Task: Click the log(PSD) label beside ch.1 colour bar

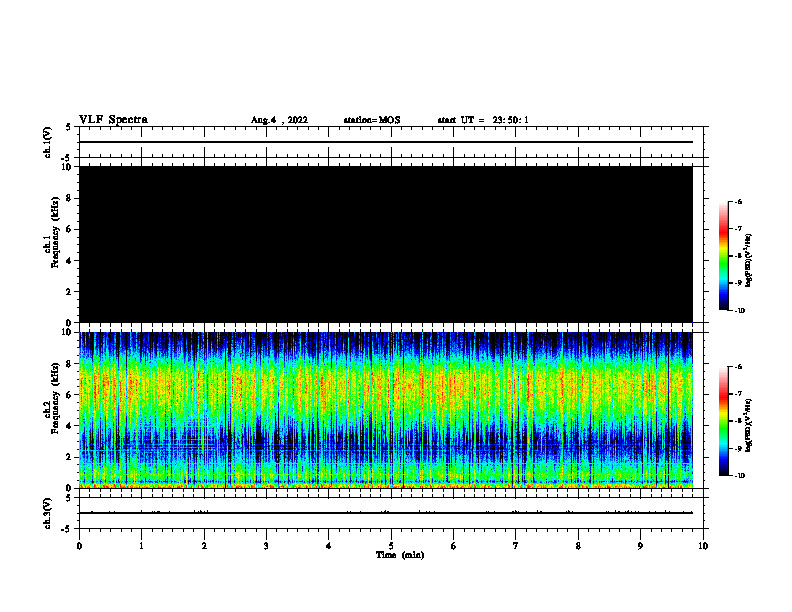Action: pyautogui.click(x=748, y=260)
